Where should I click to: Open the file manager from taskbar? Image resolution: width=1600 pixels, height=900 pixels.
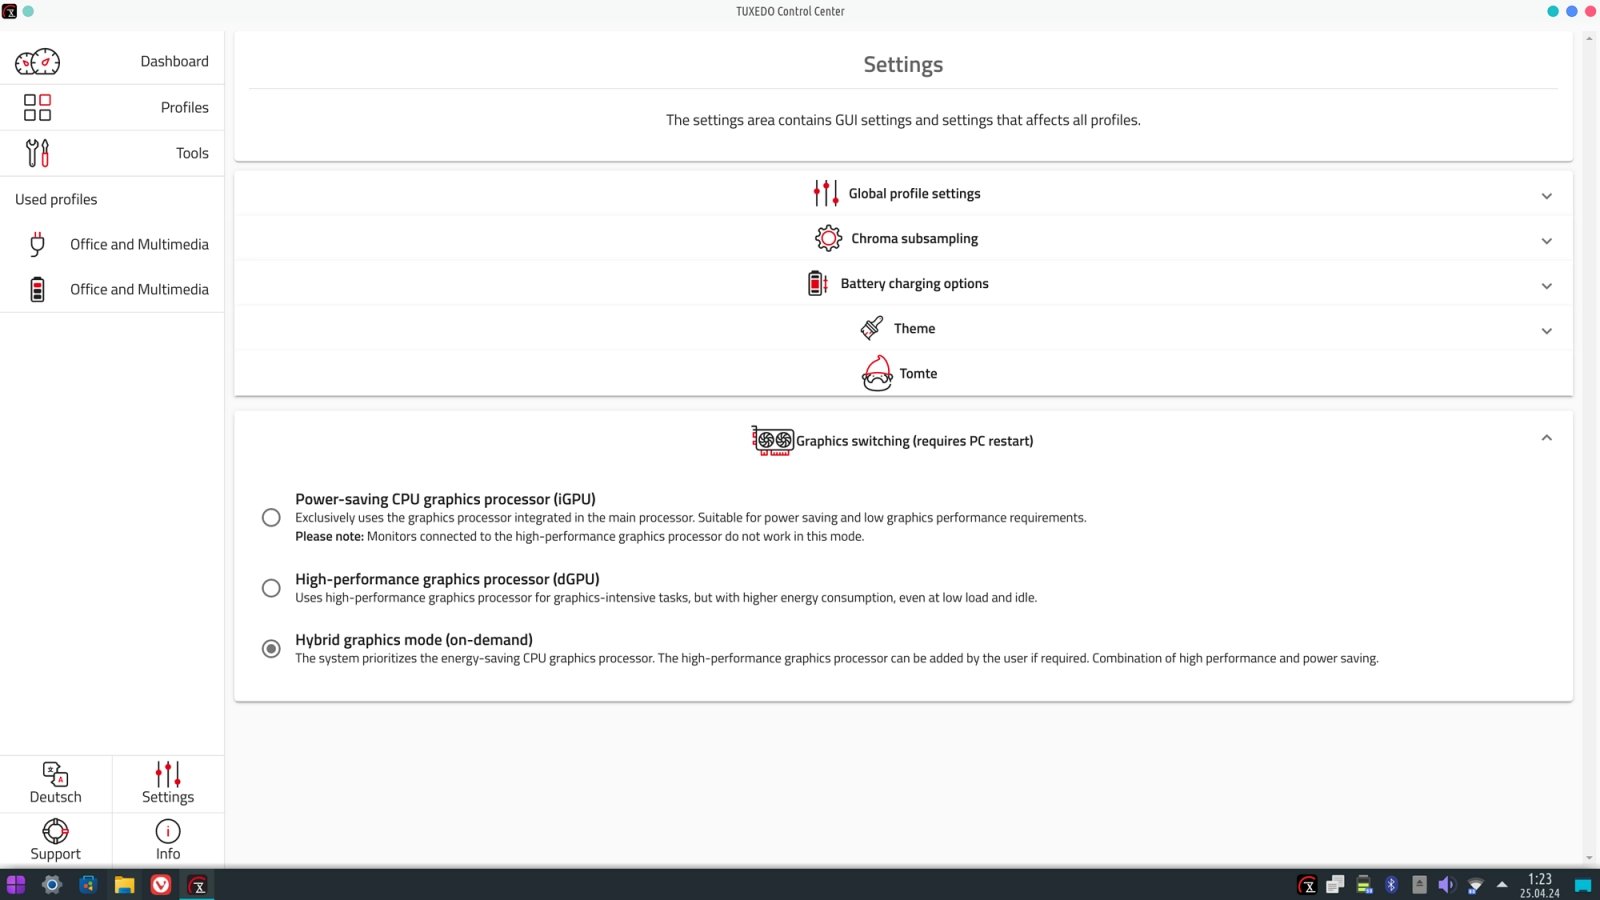point(124,885)
